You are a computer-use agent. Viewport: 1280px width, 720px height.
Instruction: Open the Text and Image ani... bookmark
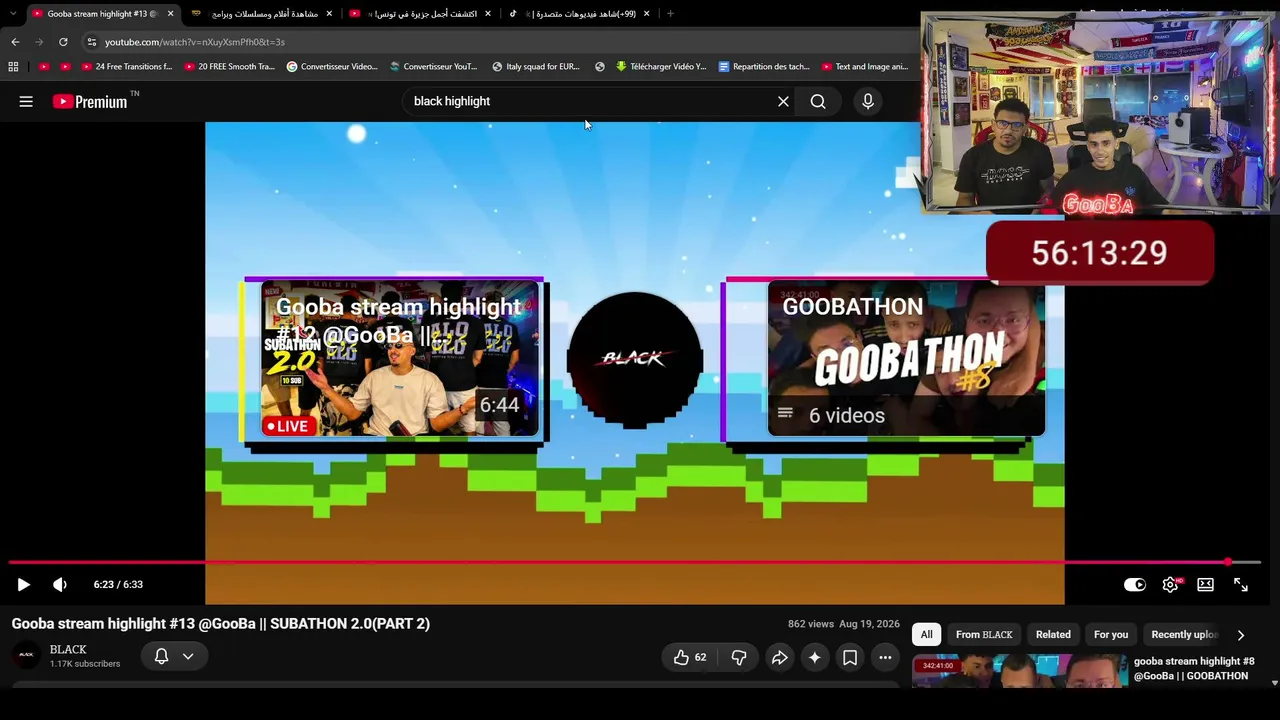(x=865, y=67)
